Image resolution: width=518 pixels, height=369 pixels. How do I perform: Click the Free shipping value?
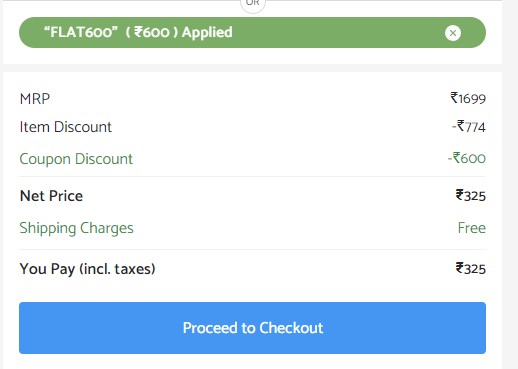pyautogui.click(x=472, y=228)
